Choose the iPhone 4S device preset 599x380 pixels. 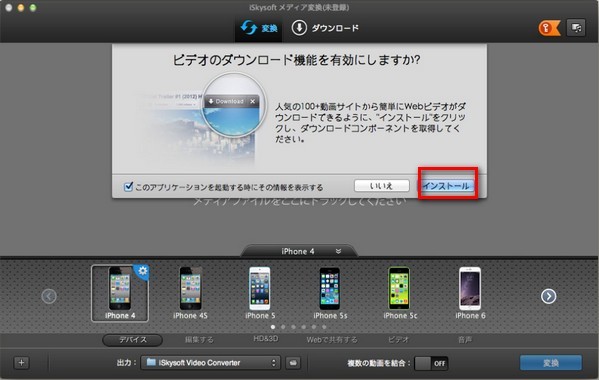click(190, 293)
